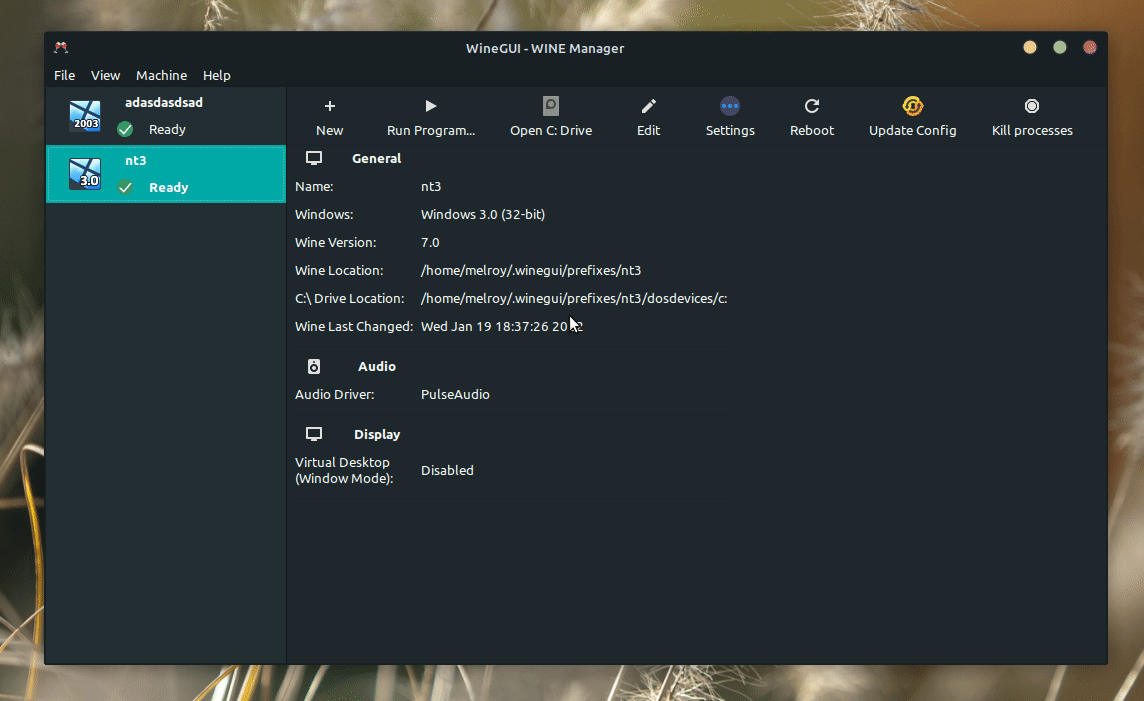Open the Help menu

click(217, 75)
